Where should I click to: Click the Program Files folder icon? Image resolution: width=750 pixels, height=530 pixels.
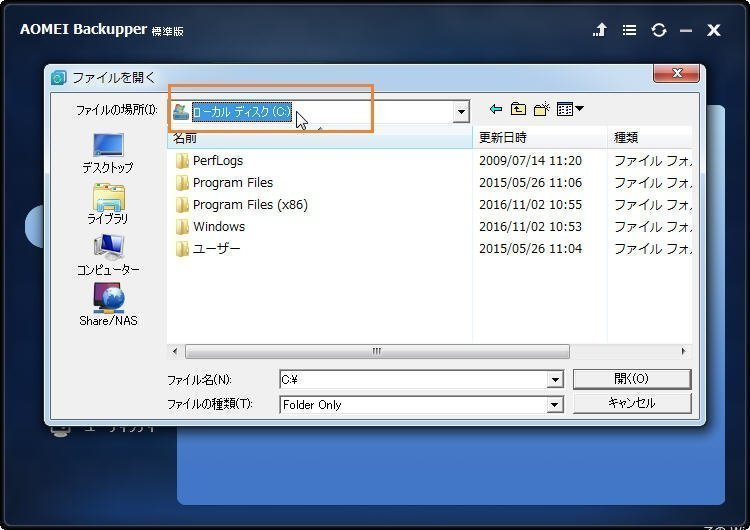pyautogui.click(x=182, y=183)
